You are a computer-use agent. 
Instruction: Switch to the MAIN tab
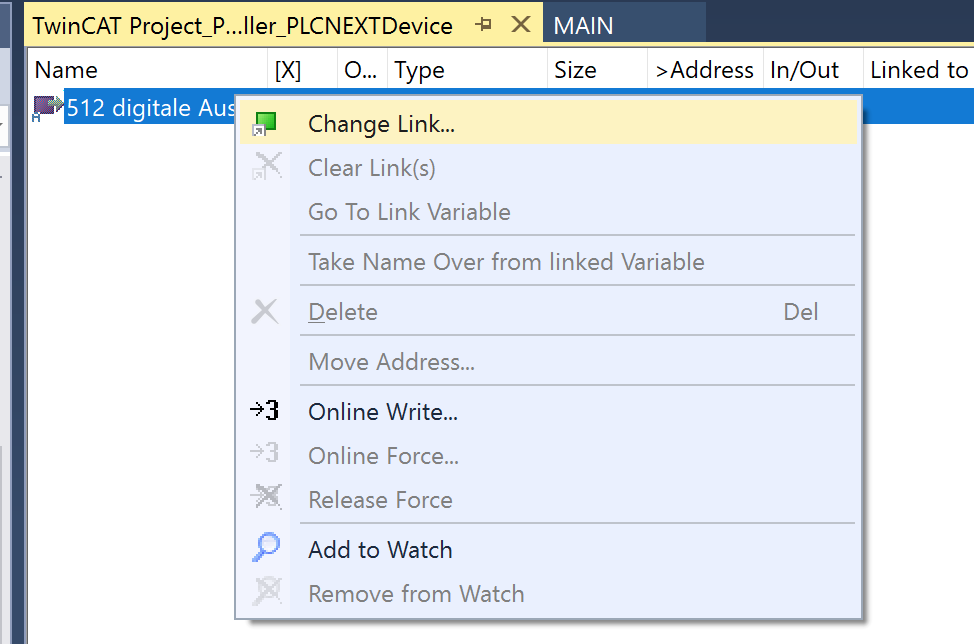pos(624,25)
